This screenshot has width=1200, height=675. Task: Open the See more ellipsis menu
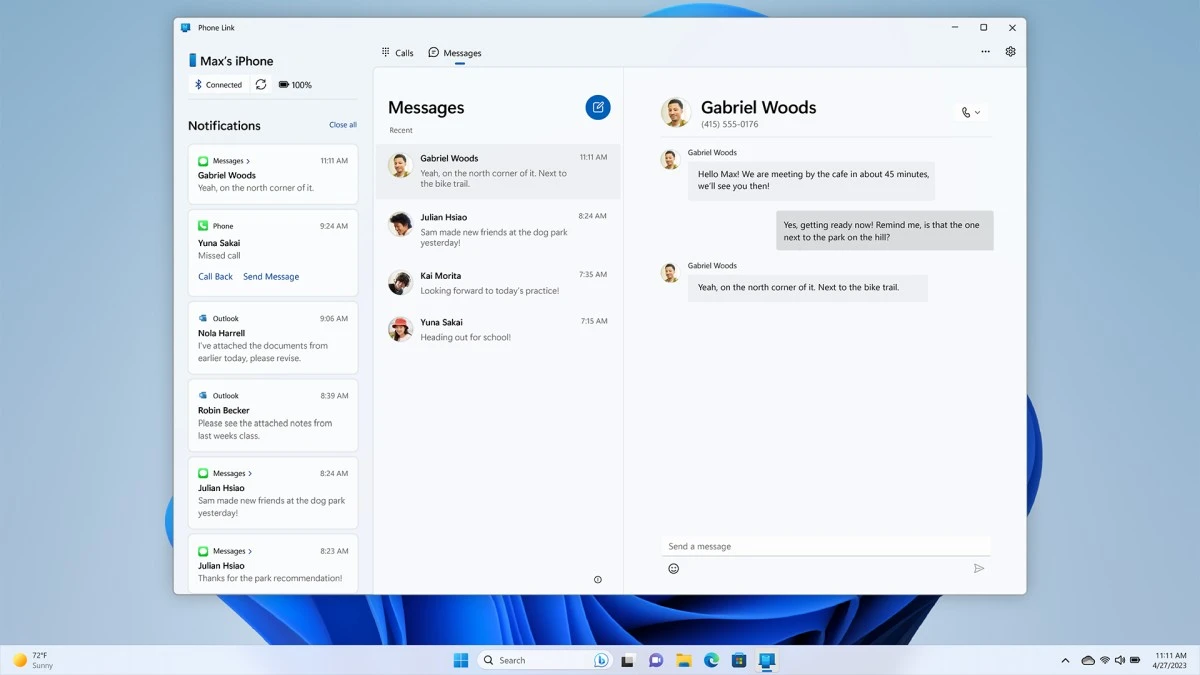tap(985, 51)
